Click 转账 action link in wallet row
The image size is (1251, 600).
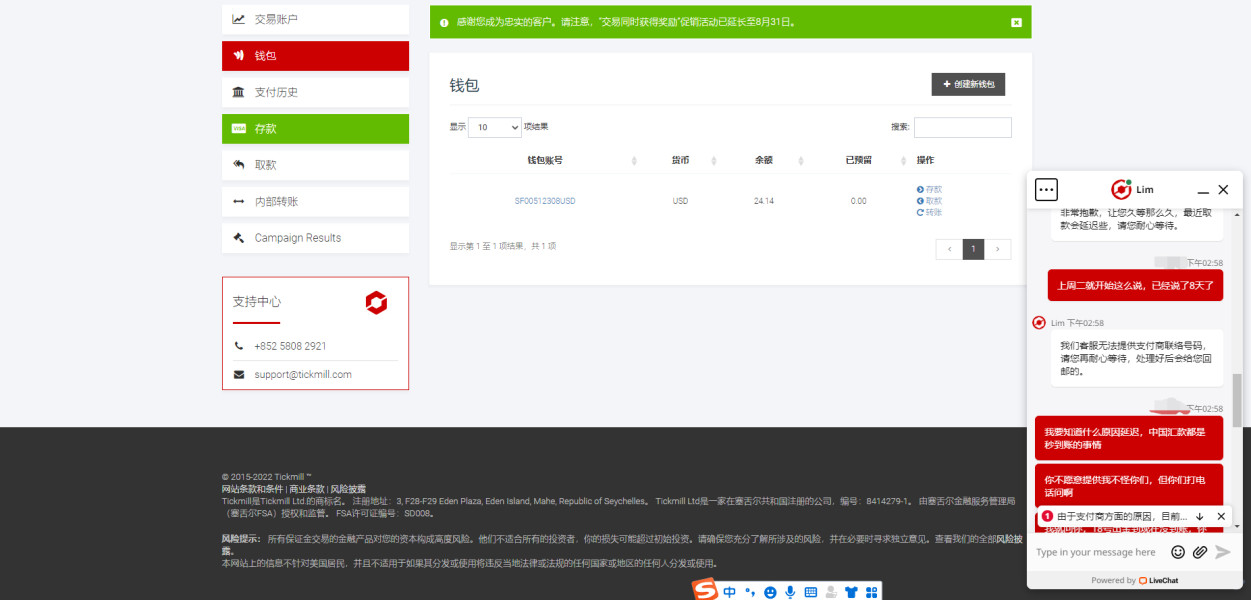929,212
